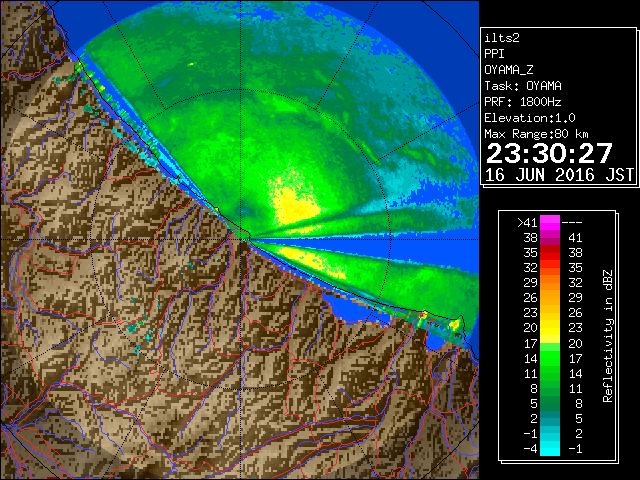Click the '---' upper bound legend label
Screen dimensions: 640x480
[572, 222]
